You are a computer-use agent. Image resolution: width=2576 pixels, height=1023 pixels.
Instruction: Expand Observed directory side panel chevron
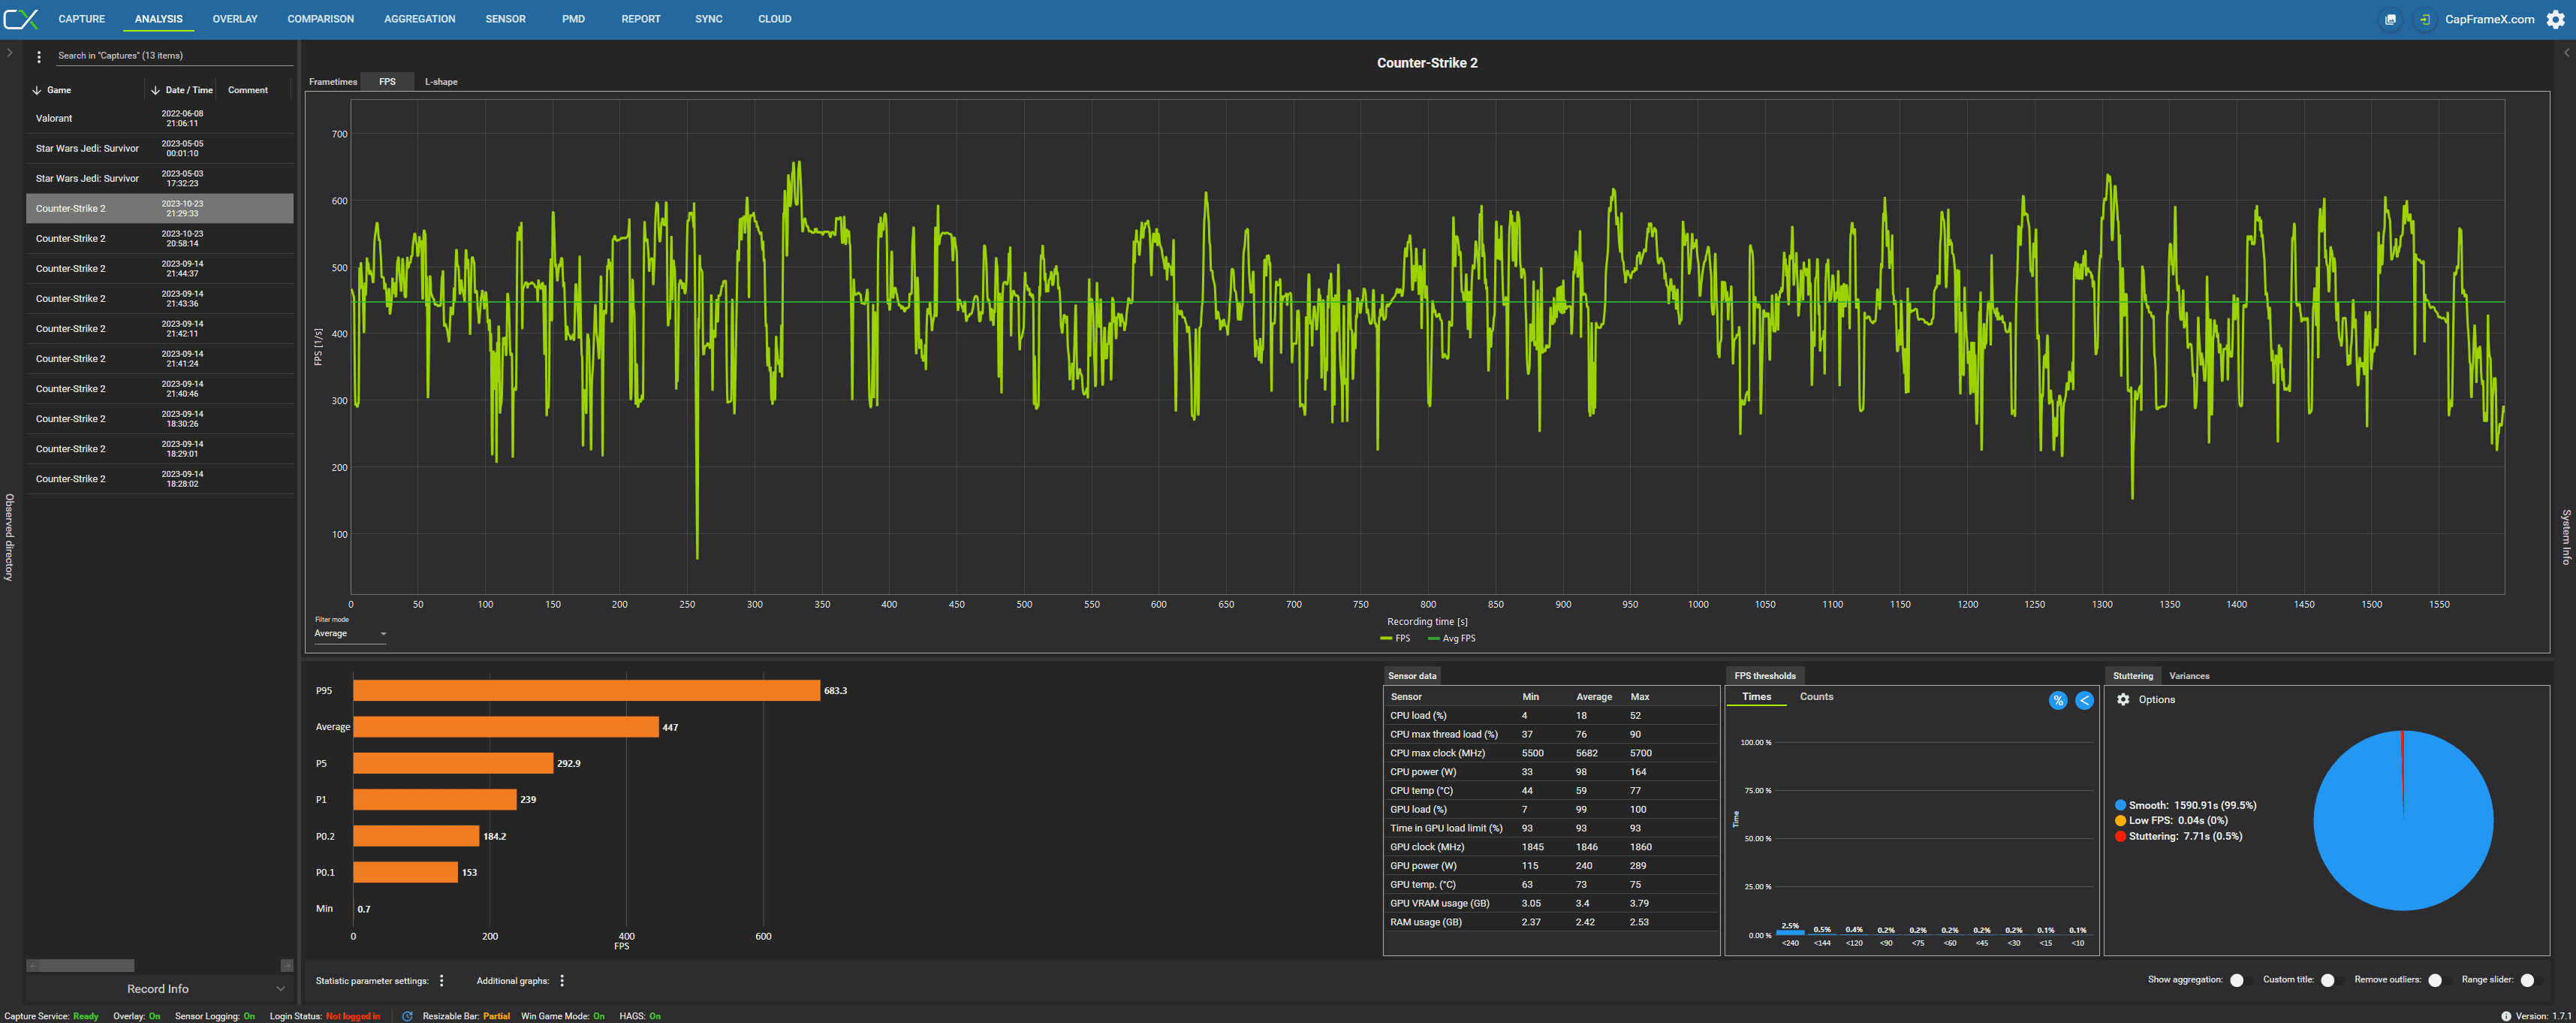click(x=9, y=53)
